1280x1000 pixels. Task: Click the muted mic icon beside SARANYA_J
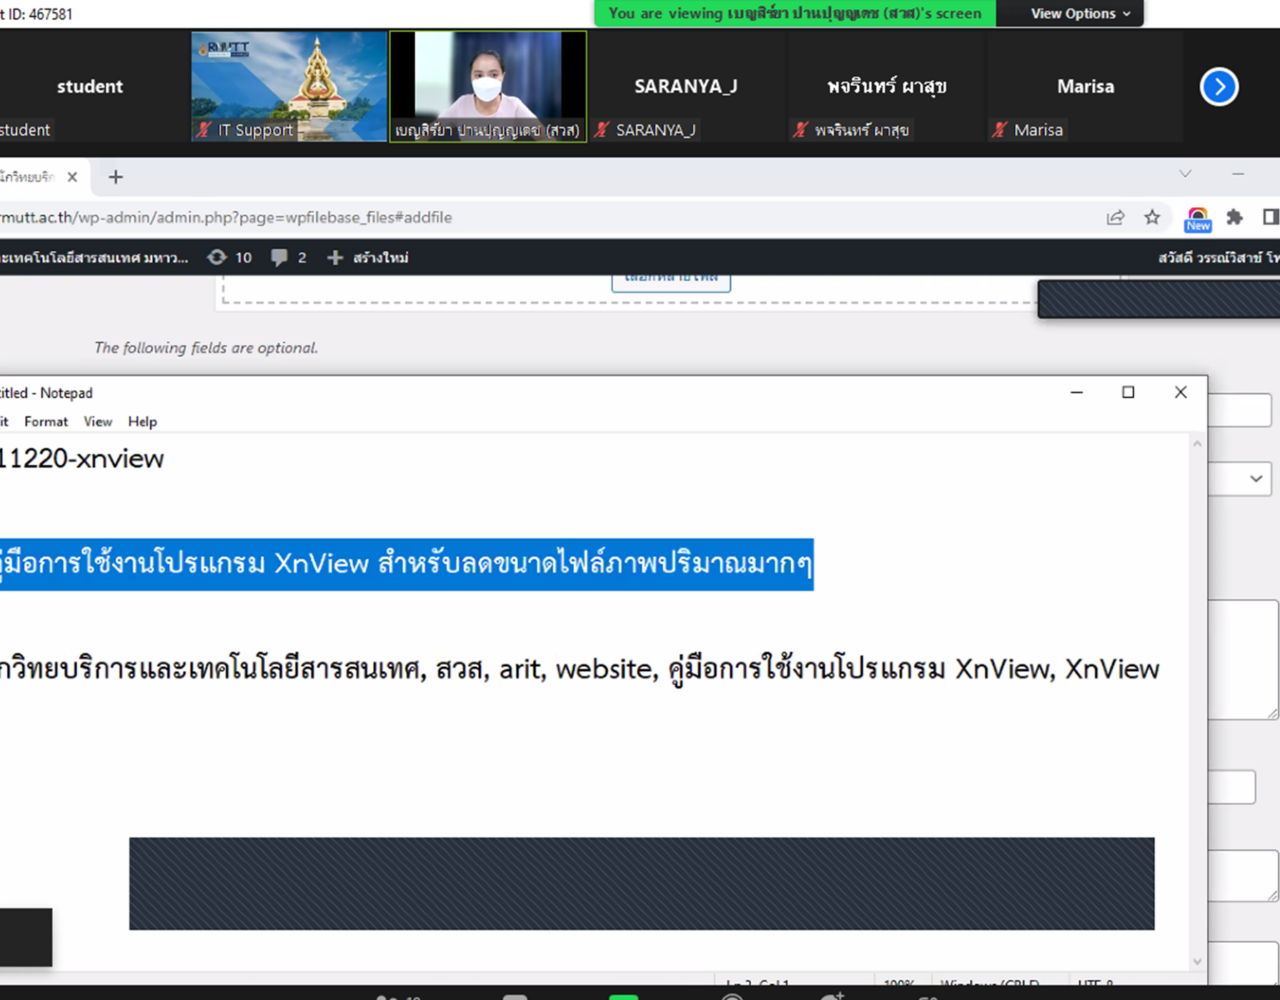coord(602,129)
